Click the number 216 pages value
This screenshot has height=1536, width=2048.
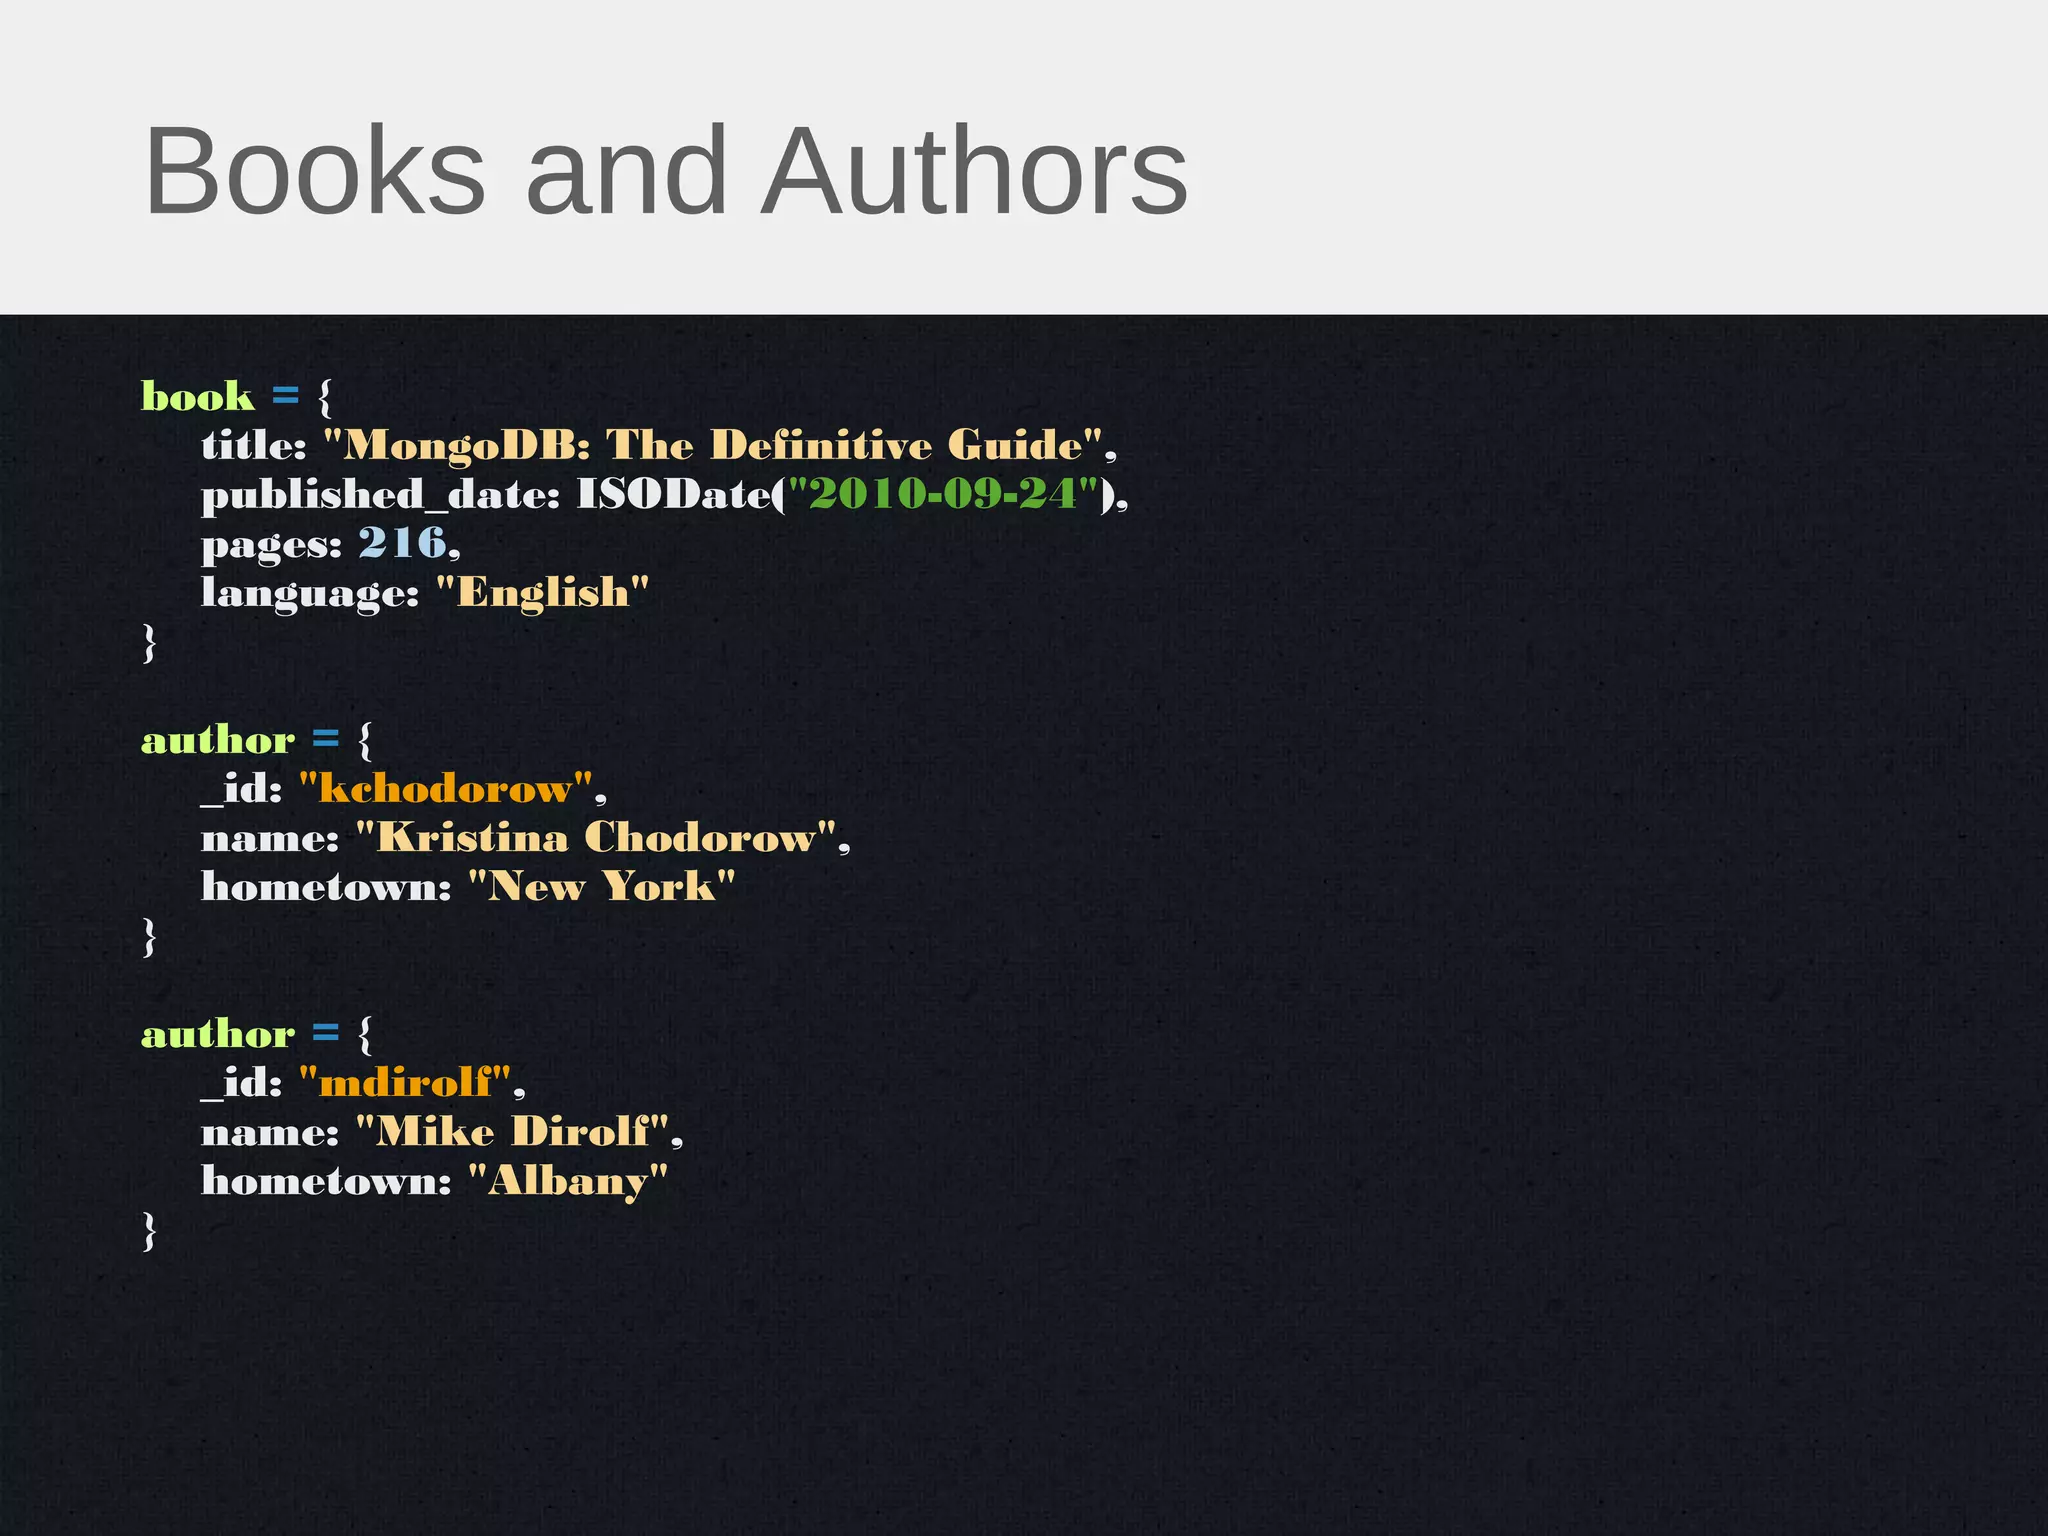tap(402, 543)
